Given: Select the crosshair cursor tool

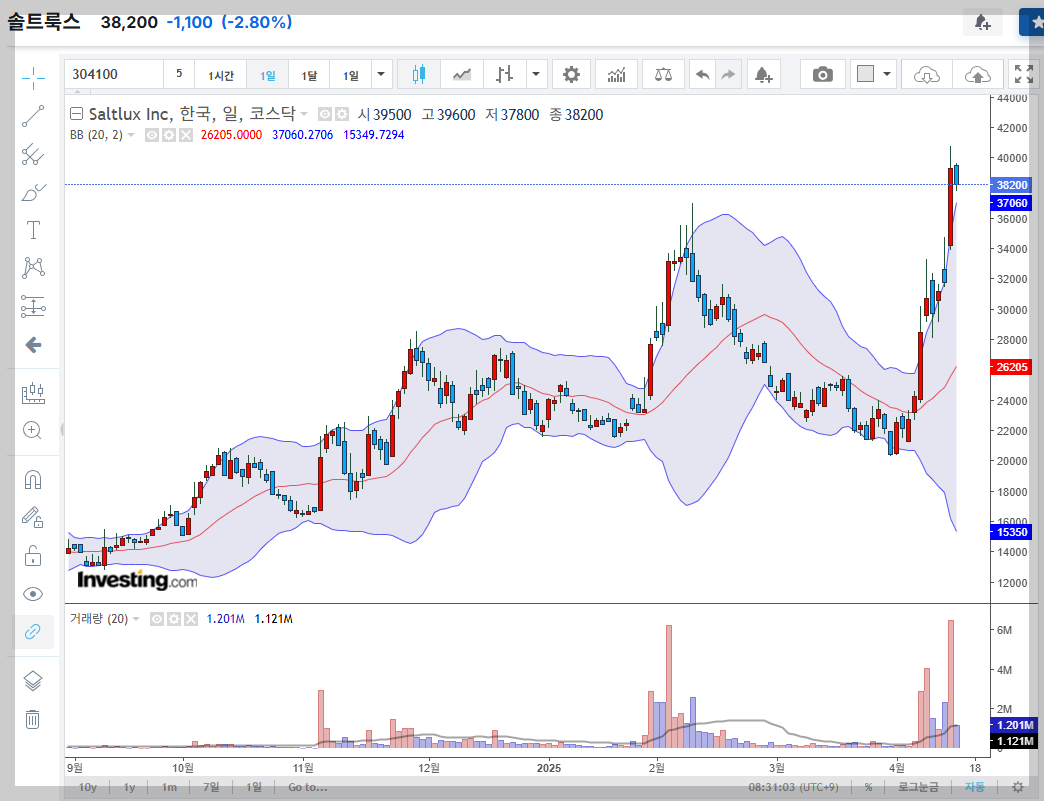Looking at the screenshot, I should tap(33, 78).
